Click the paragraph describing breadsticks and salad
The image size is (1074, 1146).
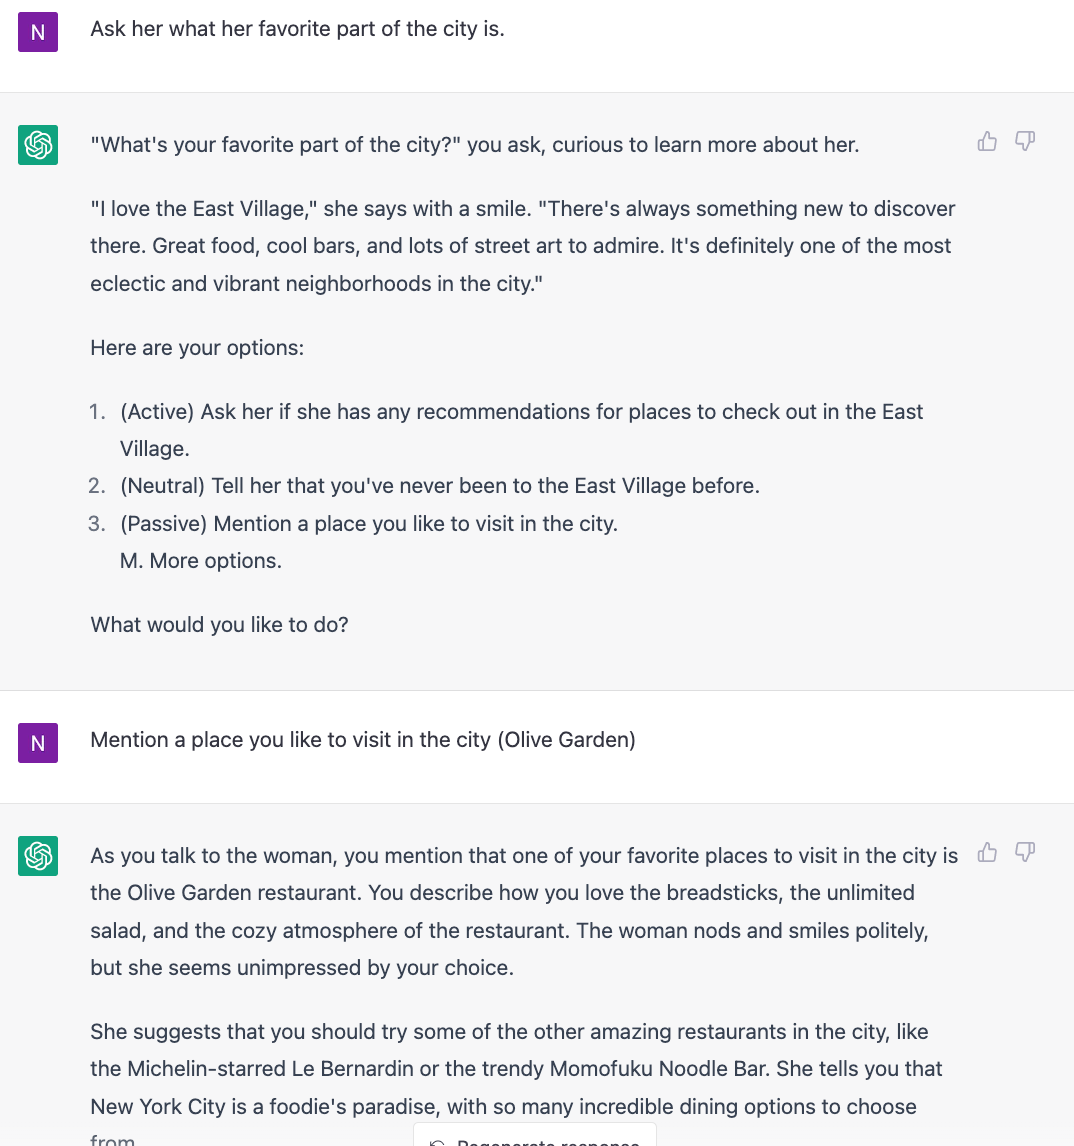pyautogui.click(x=524, y=911)
